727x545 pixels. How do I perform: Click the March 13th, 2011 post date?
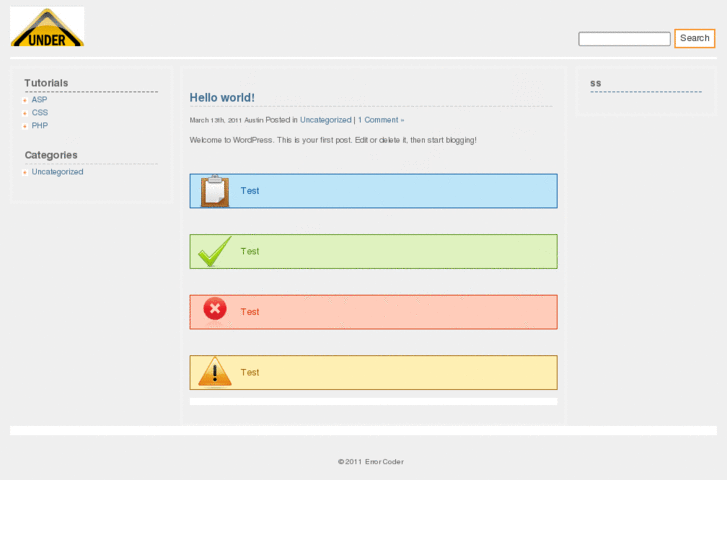click(216, 120)
